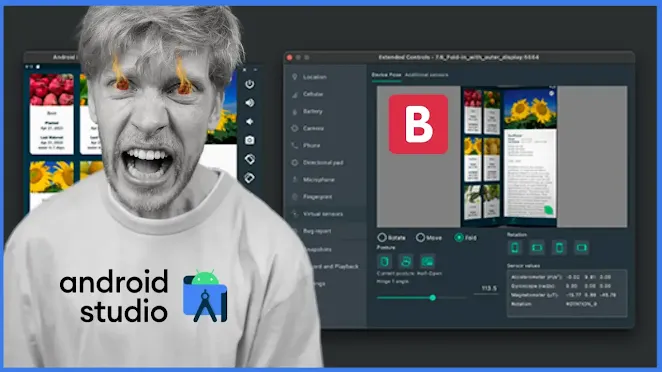Screen dimensions: 662x372
Task: Click the Extended Controls window title text
Action: 459,57
